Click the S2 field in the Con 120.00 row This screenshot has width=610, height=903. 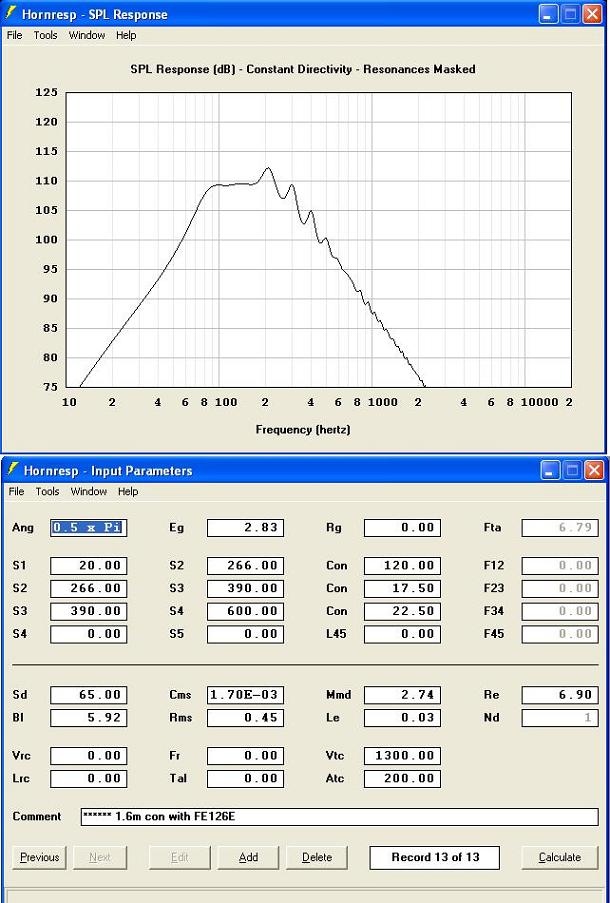pos(245,566)
